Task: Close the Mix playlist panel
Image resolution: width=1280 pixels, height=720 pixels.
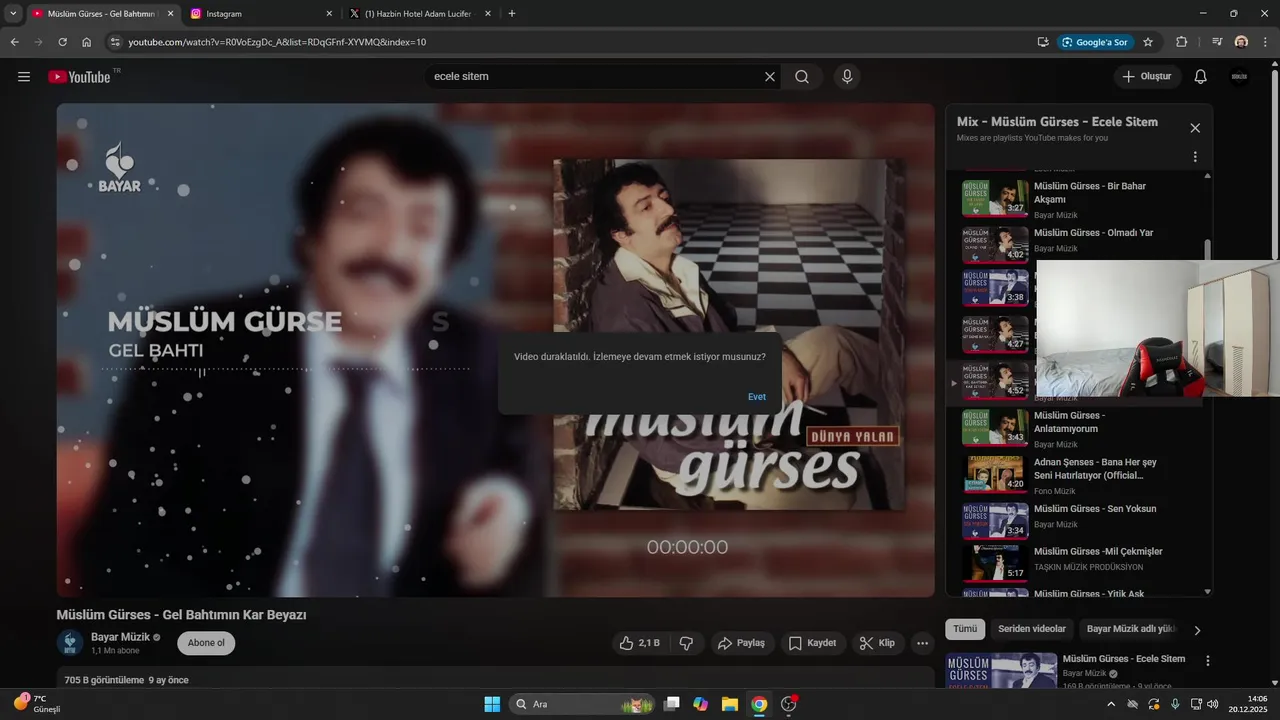Action: pos(1195,128)
